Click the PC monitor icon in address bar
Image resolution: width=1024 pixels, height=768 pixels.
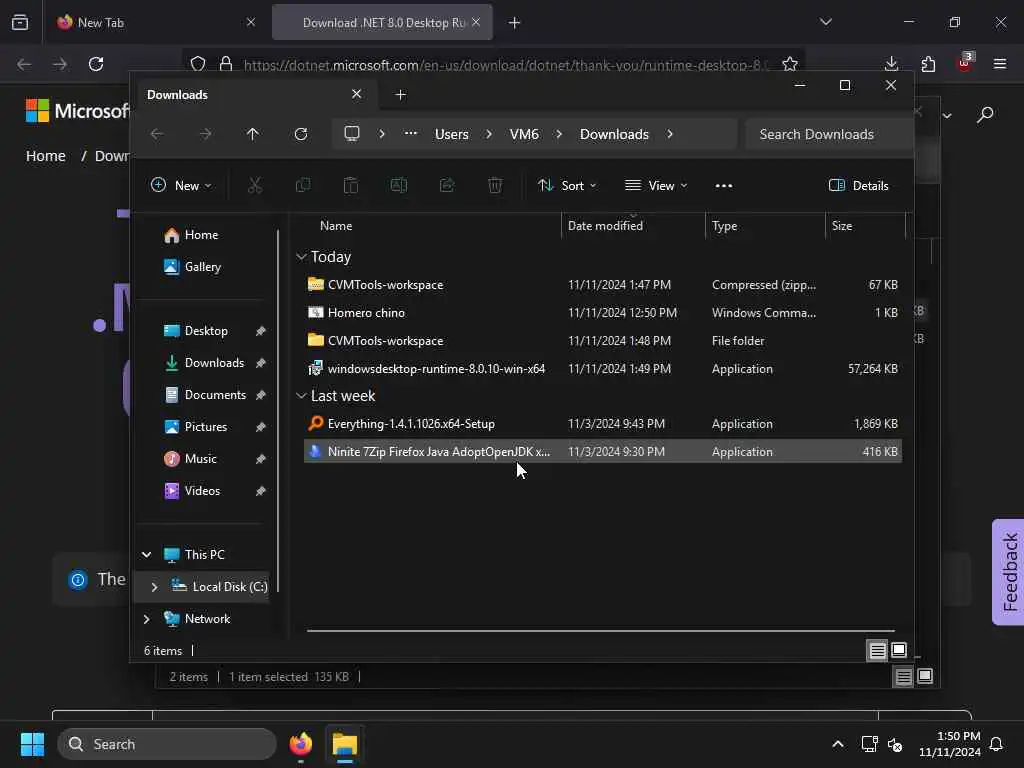click(x=352, y=134)
